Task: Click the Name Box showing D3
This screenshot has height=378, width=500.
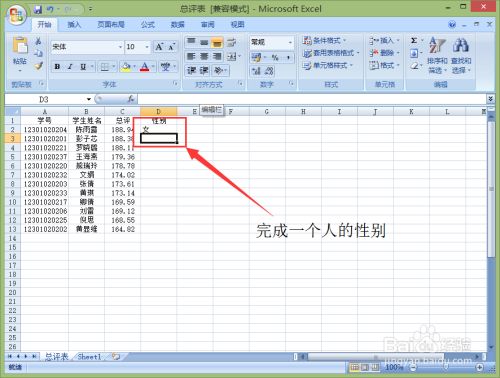Action: pyautogui.click(x=48, y=99)
